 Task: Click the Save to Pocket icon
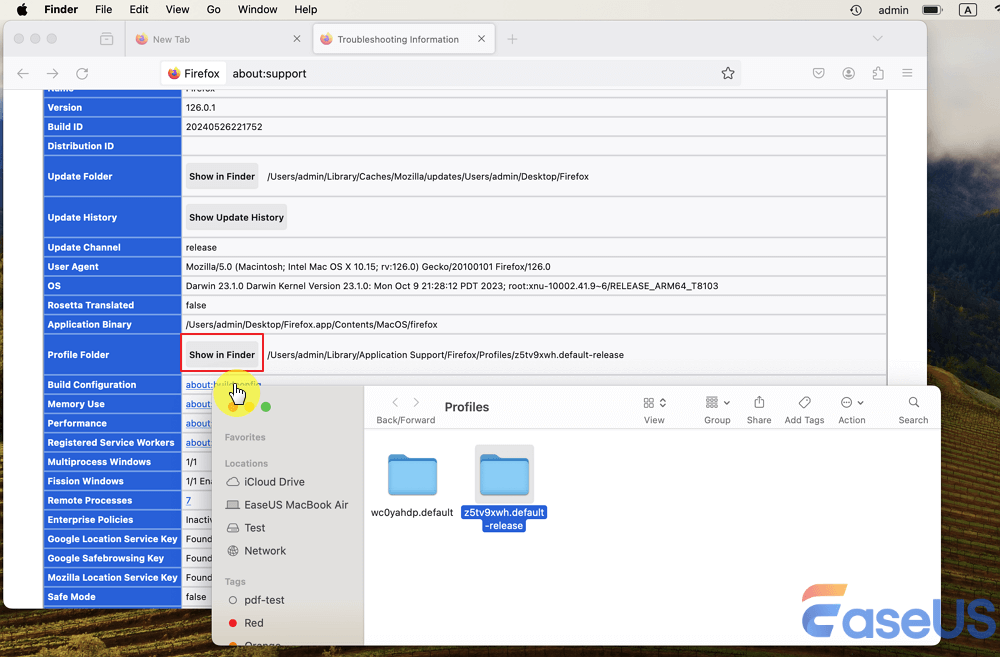pos(818,73)
